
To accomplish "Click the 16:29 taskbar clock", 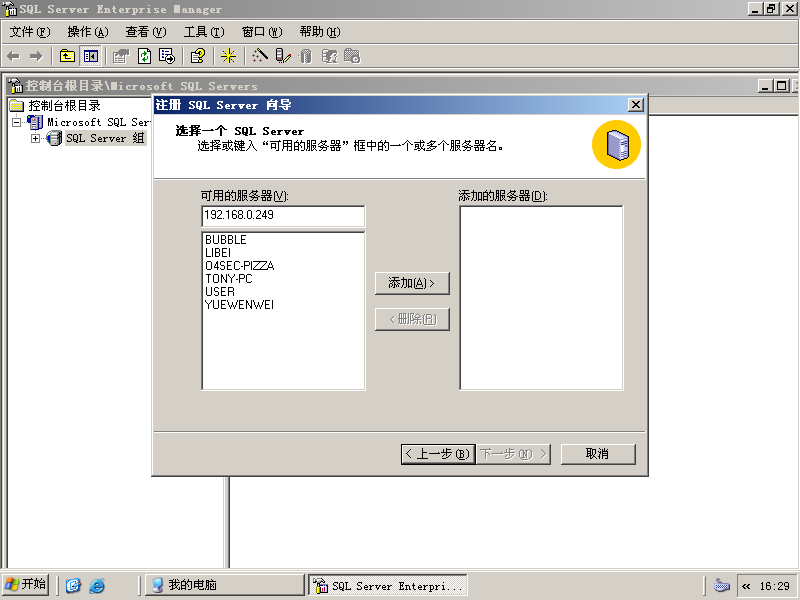I will click(774, 586).
